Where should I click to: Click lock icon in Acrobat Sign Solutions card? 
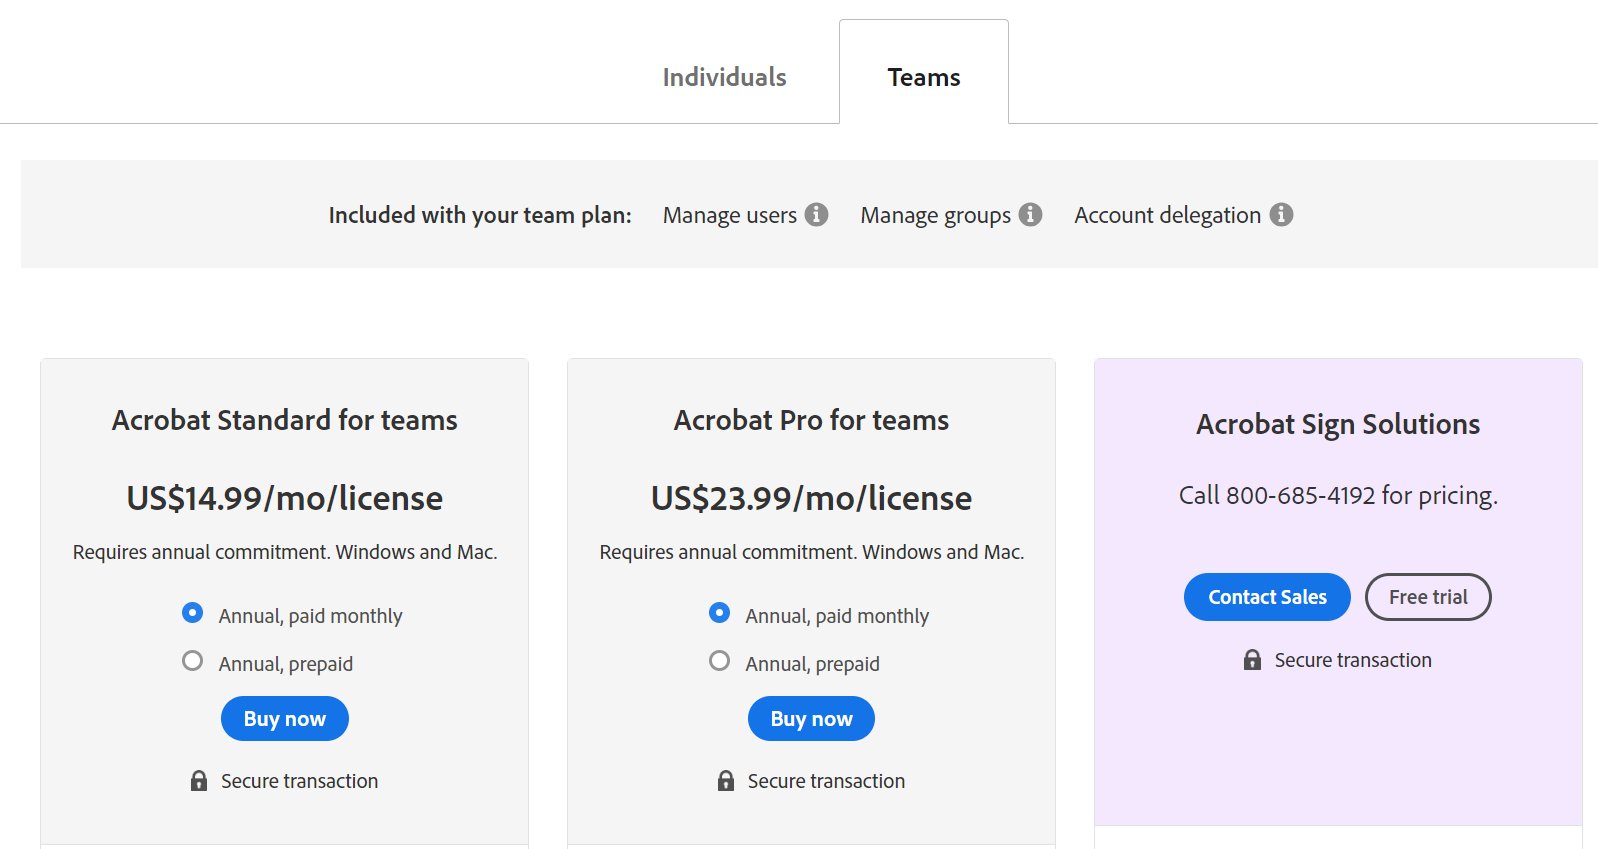(x=1252, y=660)
